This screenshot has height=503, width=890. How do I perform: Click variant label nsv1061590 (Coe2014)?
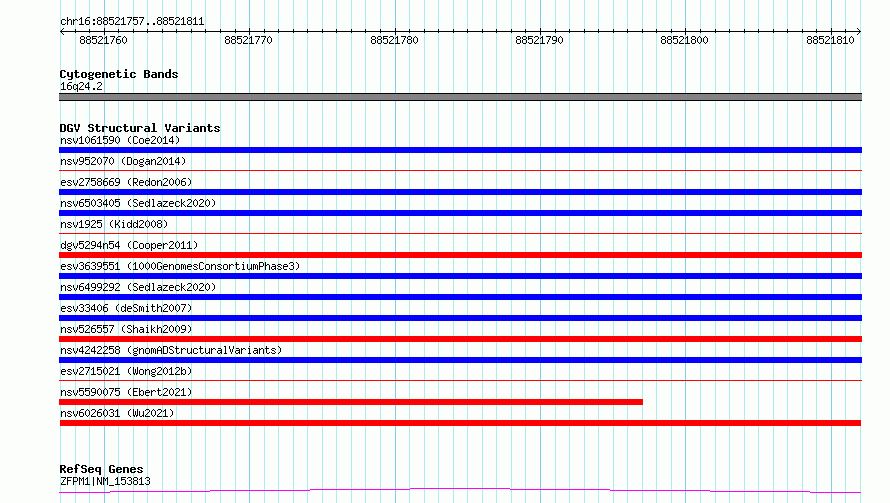(x=120, y=140)
